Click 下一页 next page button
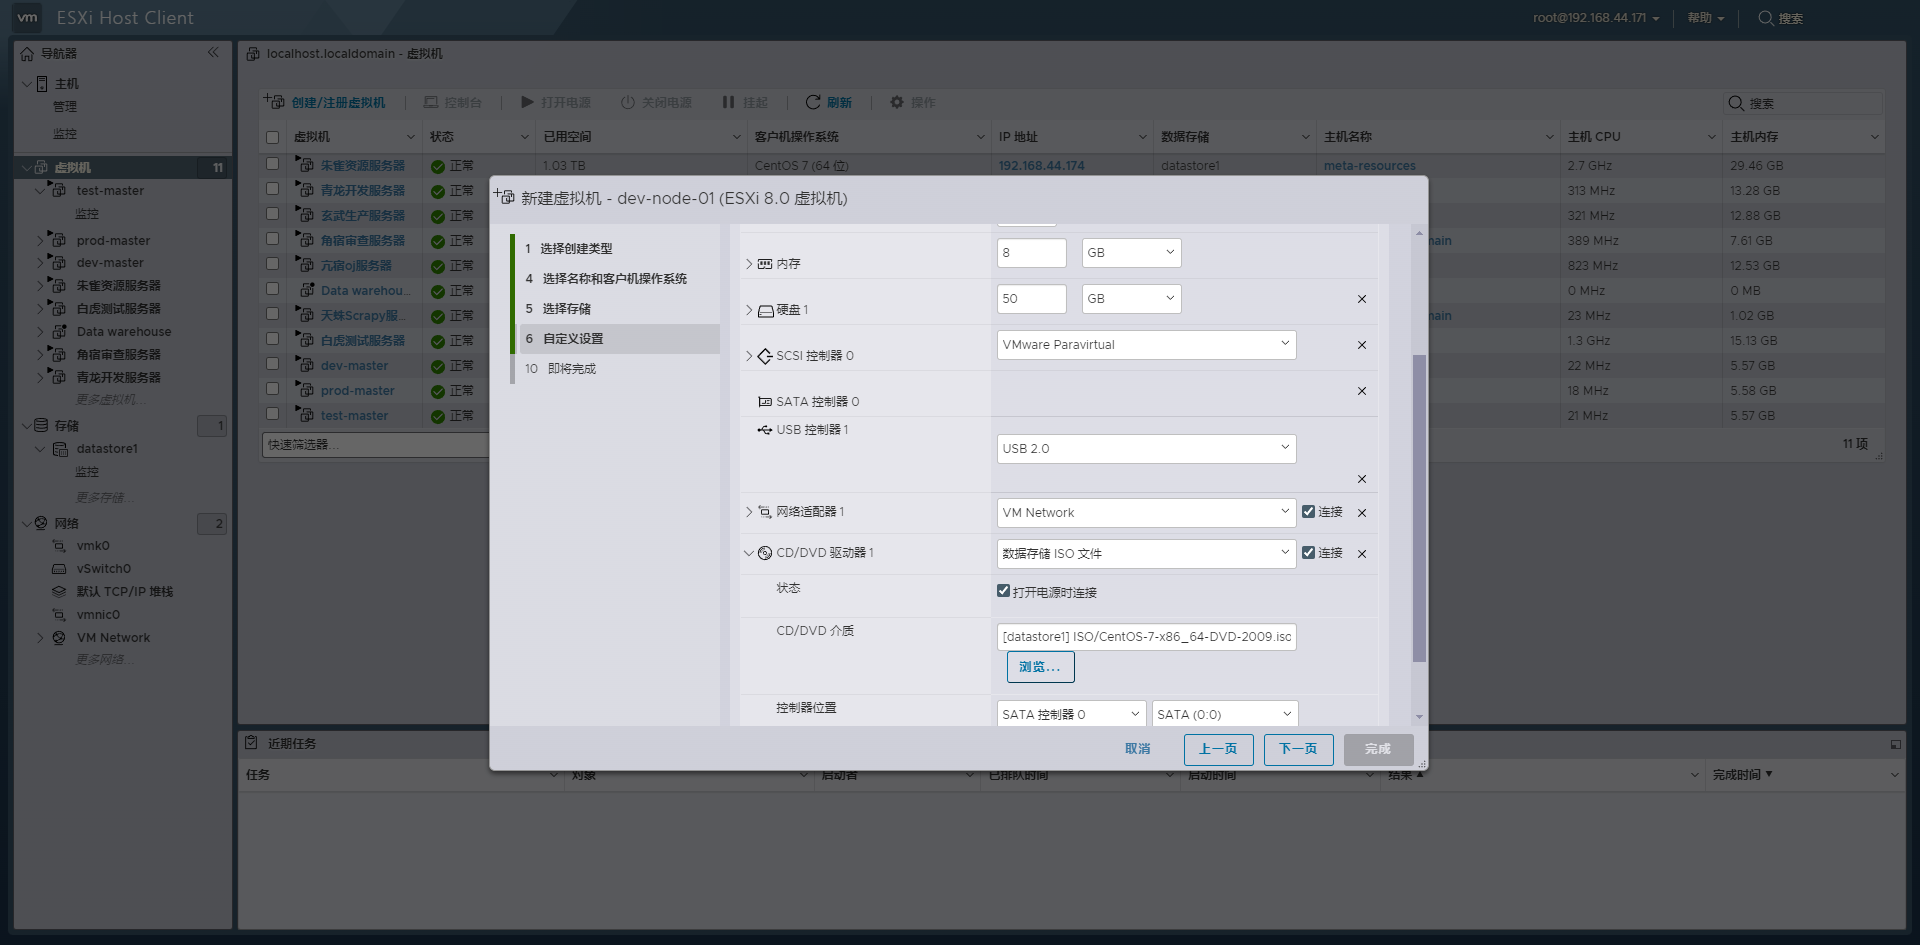The image size is (1920, 945). [x=1298, y=749]
